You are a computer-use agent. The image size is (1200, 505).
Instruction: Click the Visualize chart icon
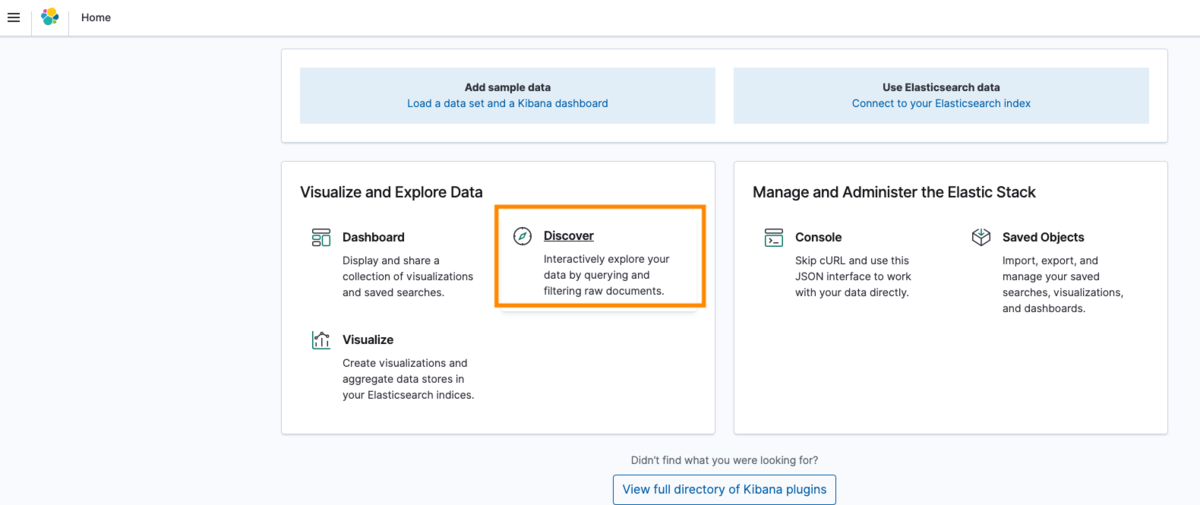[x=321, y=340]
